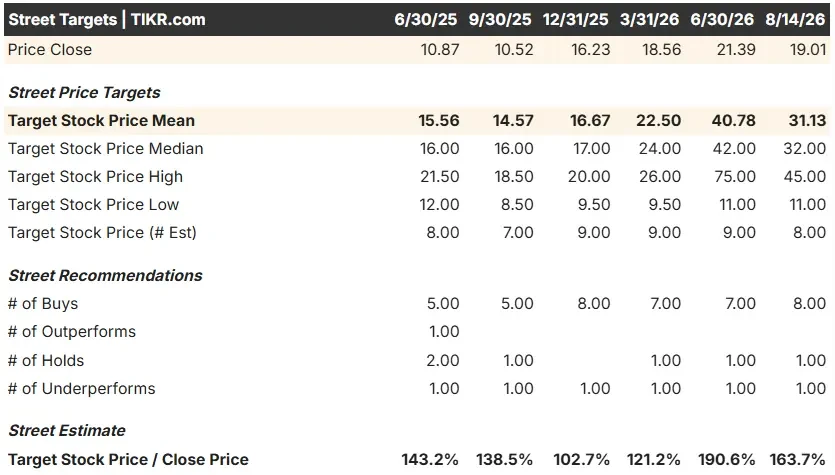Click the Street Recommendations section heading
The width and height of the screenshot is (835, 475).
coord(105,275)
